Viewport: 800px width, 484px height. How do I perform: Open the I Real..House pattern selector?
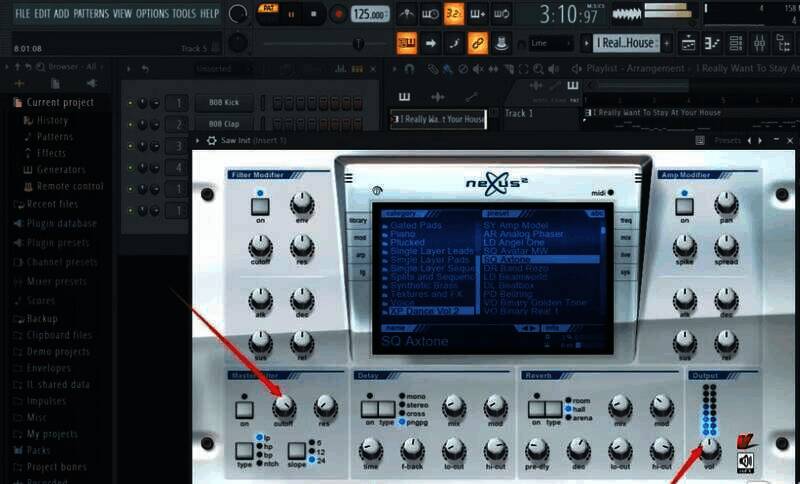(x=627, y=43)
